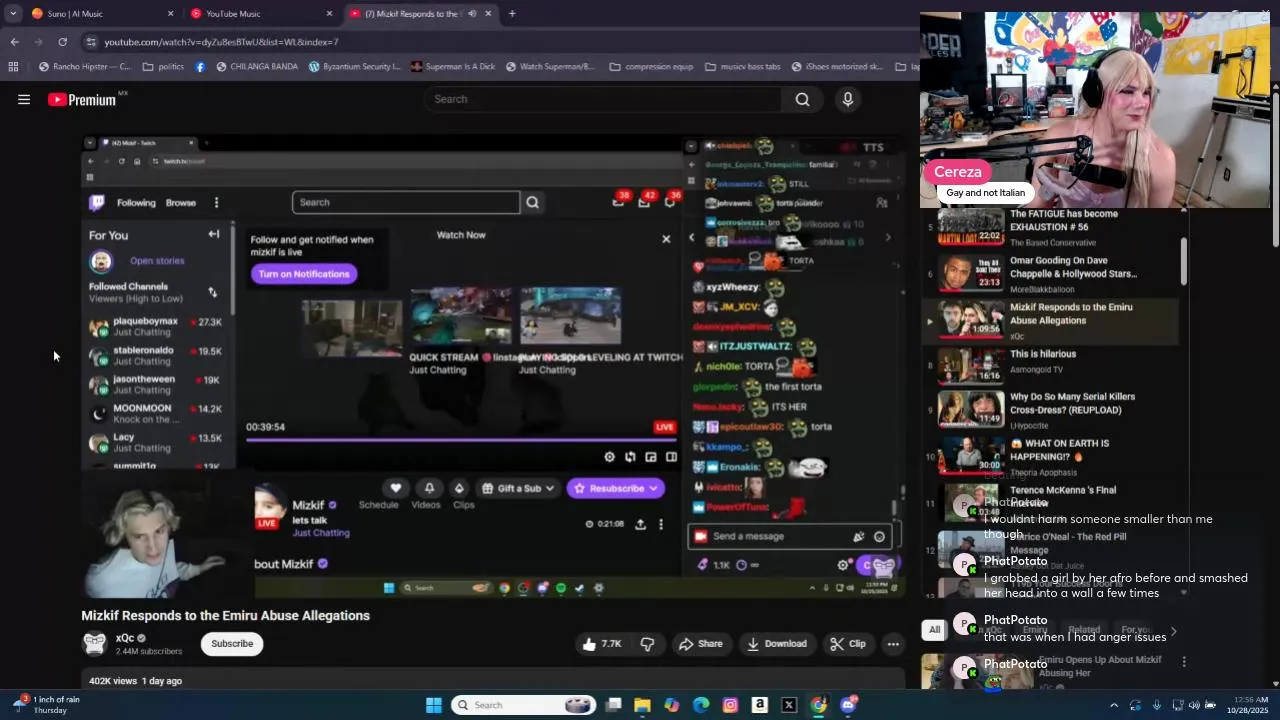Screen dimensions: 1280x720
Task: Open the Watch Superman bookmark
Action: click(x=551, y=67)
